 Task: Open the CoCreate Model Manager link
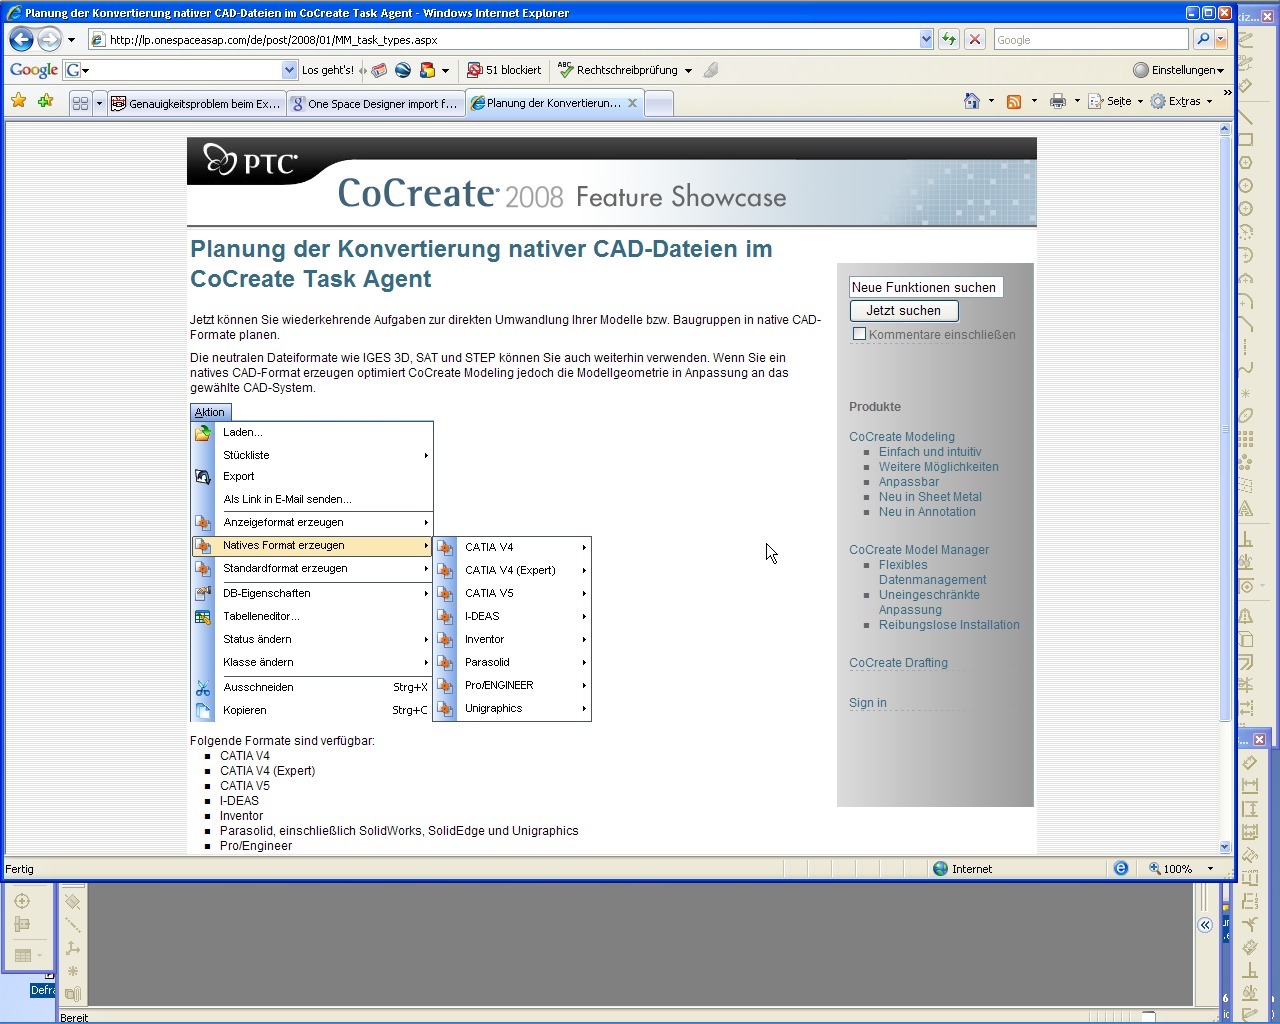pos(918,550)
